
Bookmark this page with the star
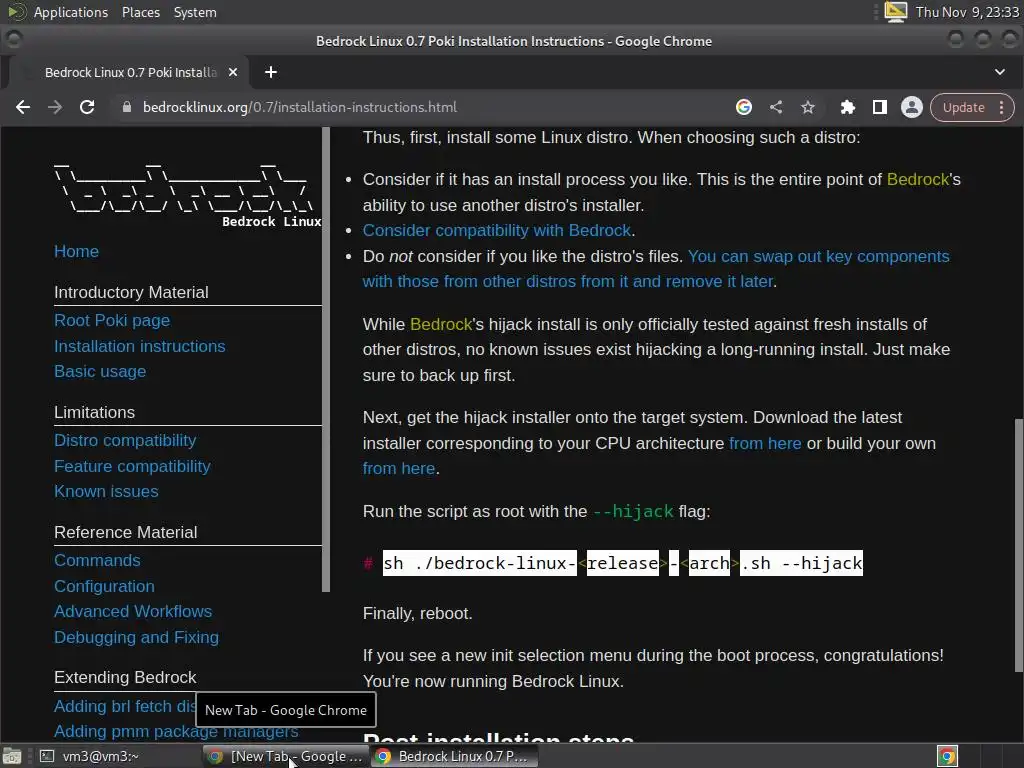(x=808, y=107)
